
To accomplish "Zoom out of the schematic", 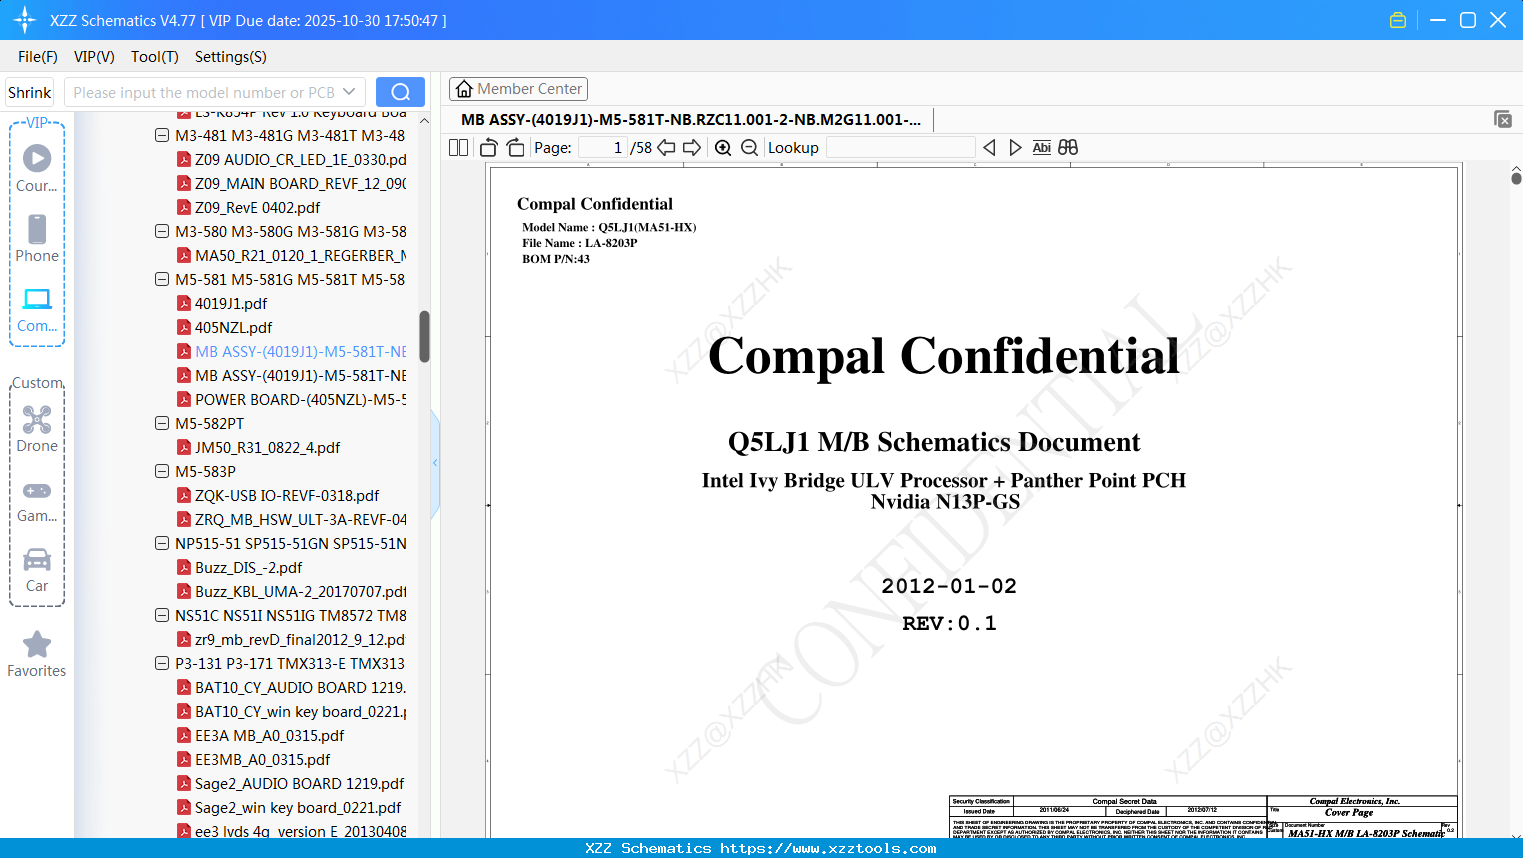I will (x=750, y=148).
